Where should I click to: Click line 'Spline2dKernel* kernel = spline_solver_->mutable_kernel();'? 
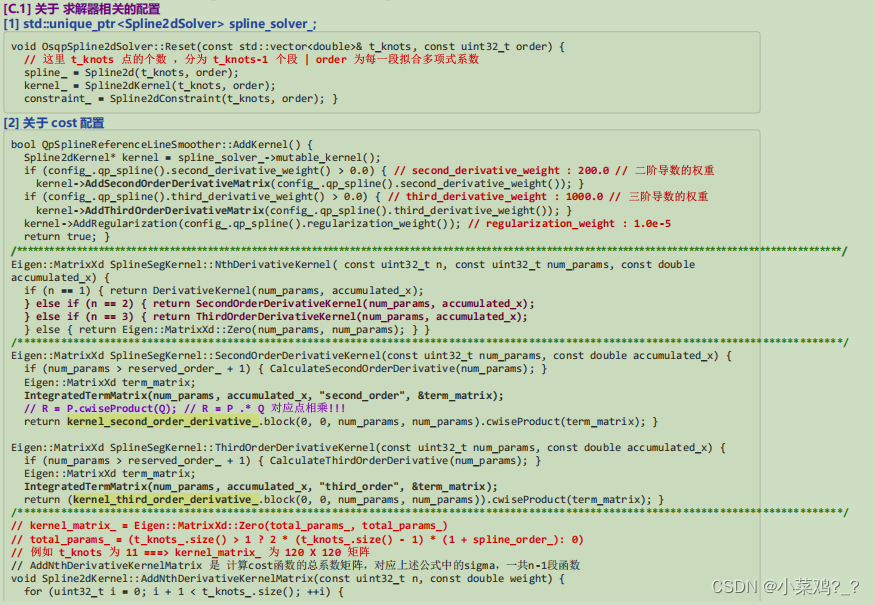click(x=202, y=157)
